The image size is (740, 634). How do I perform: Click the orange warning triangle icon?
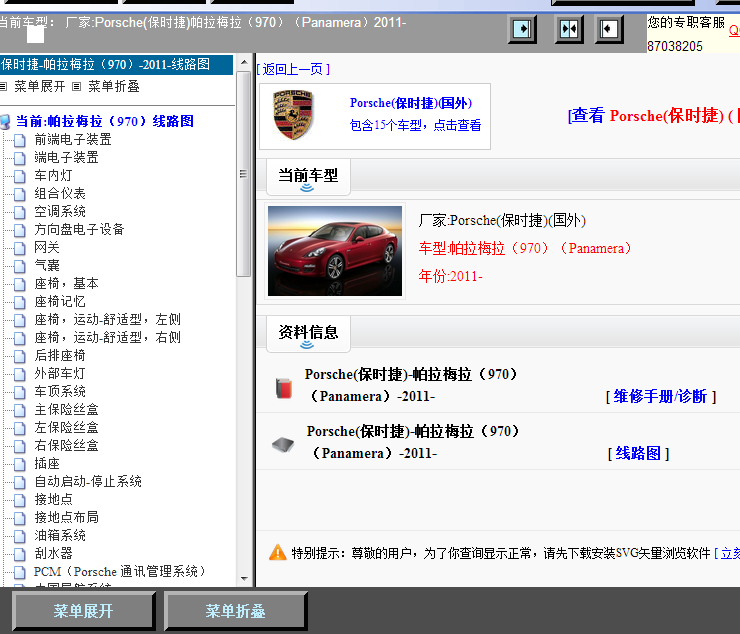tap(278, 552)
